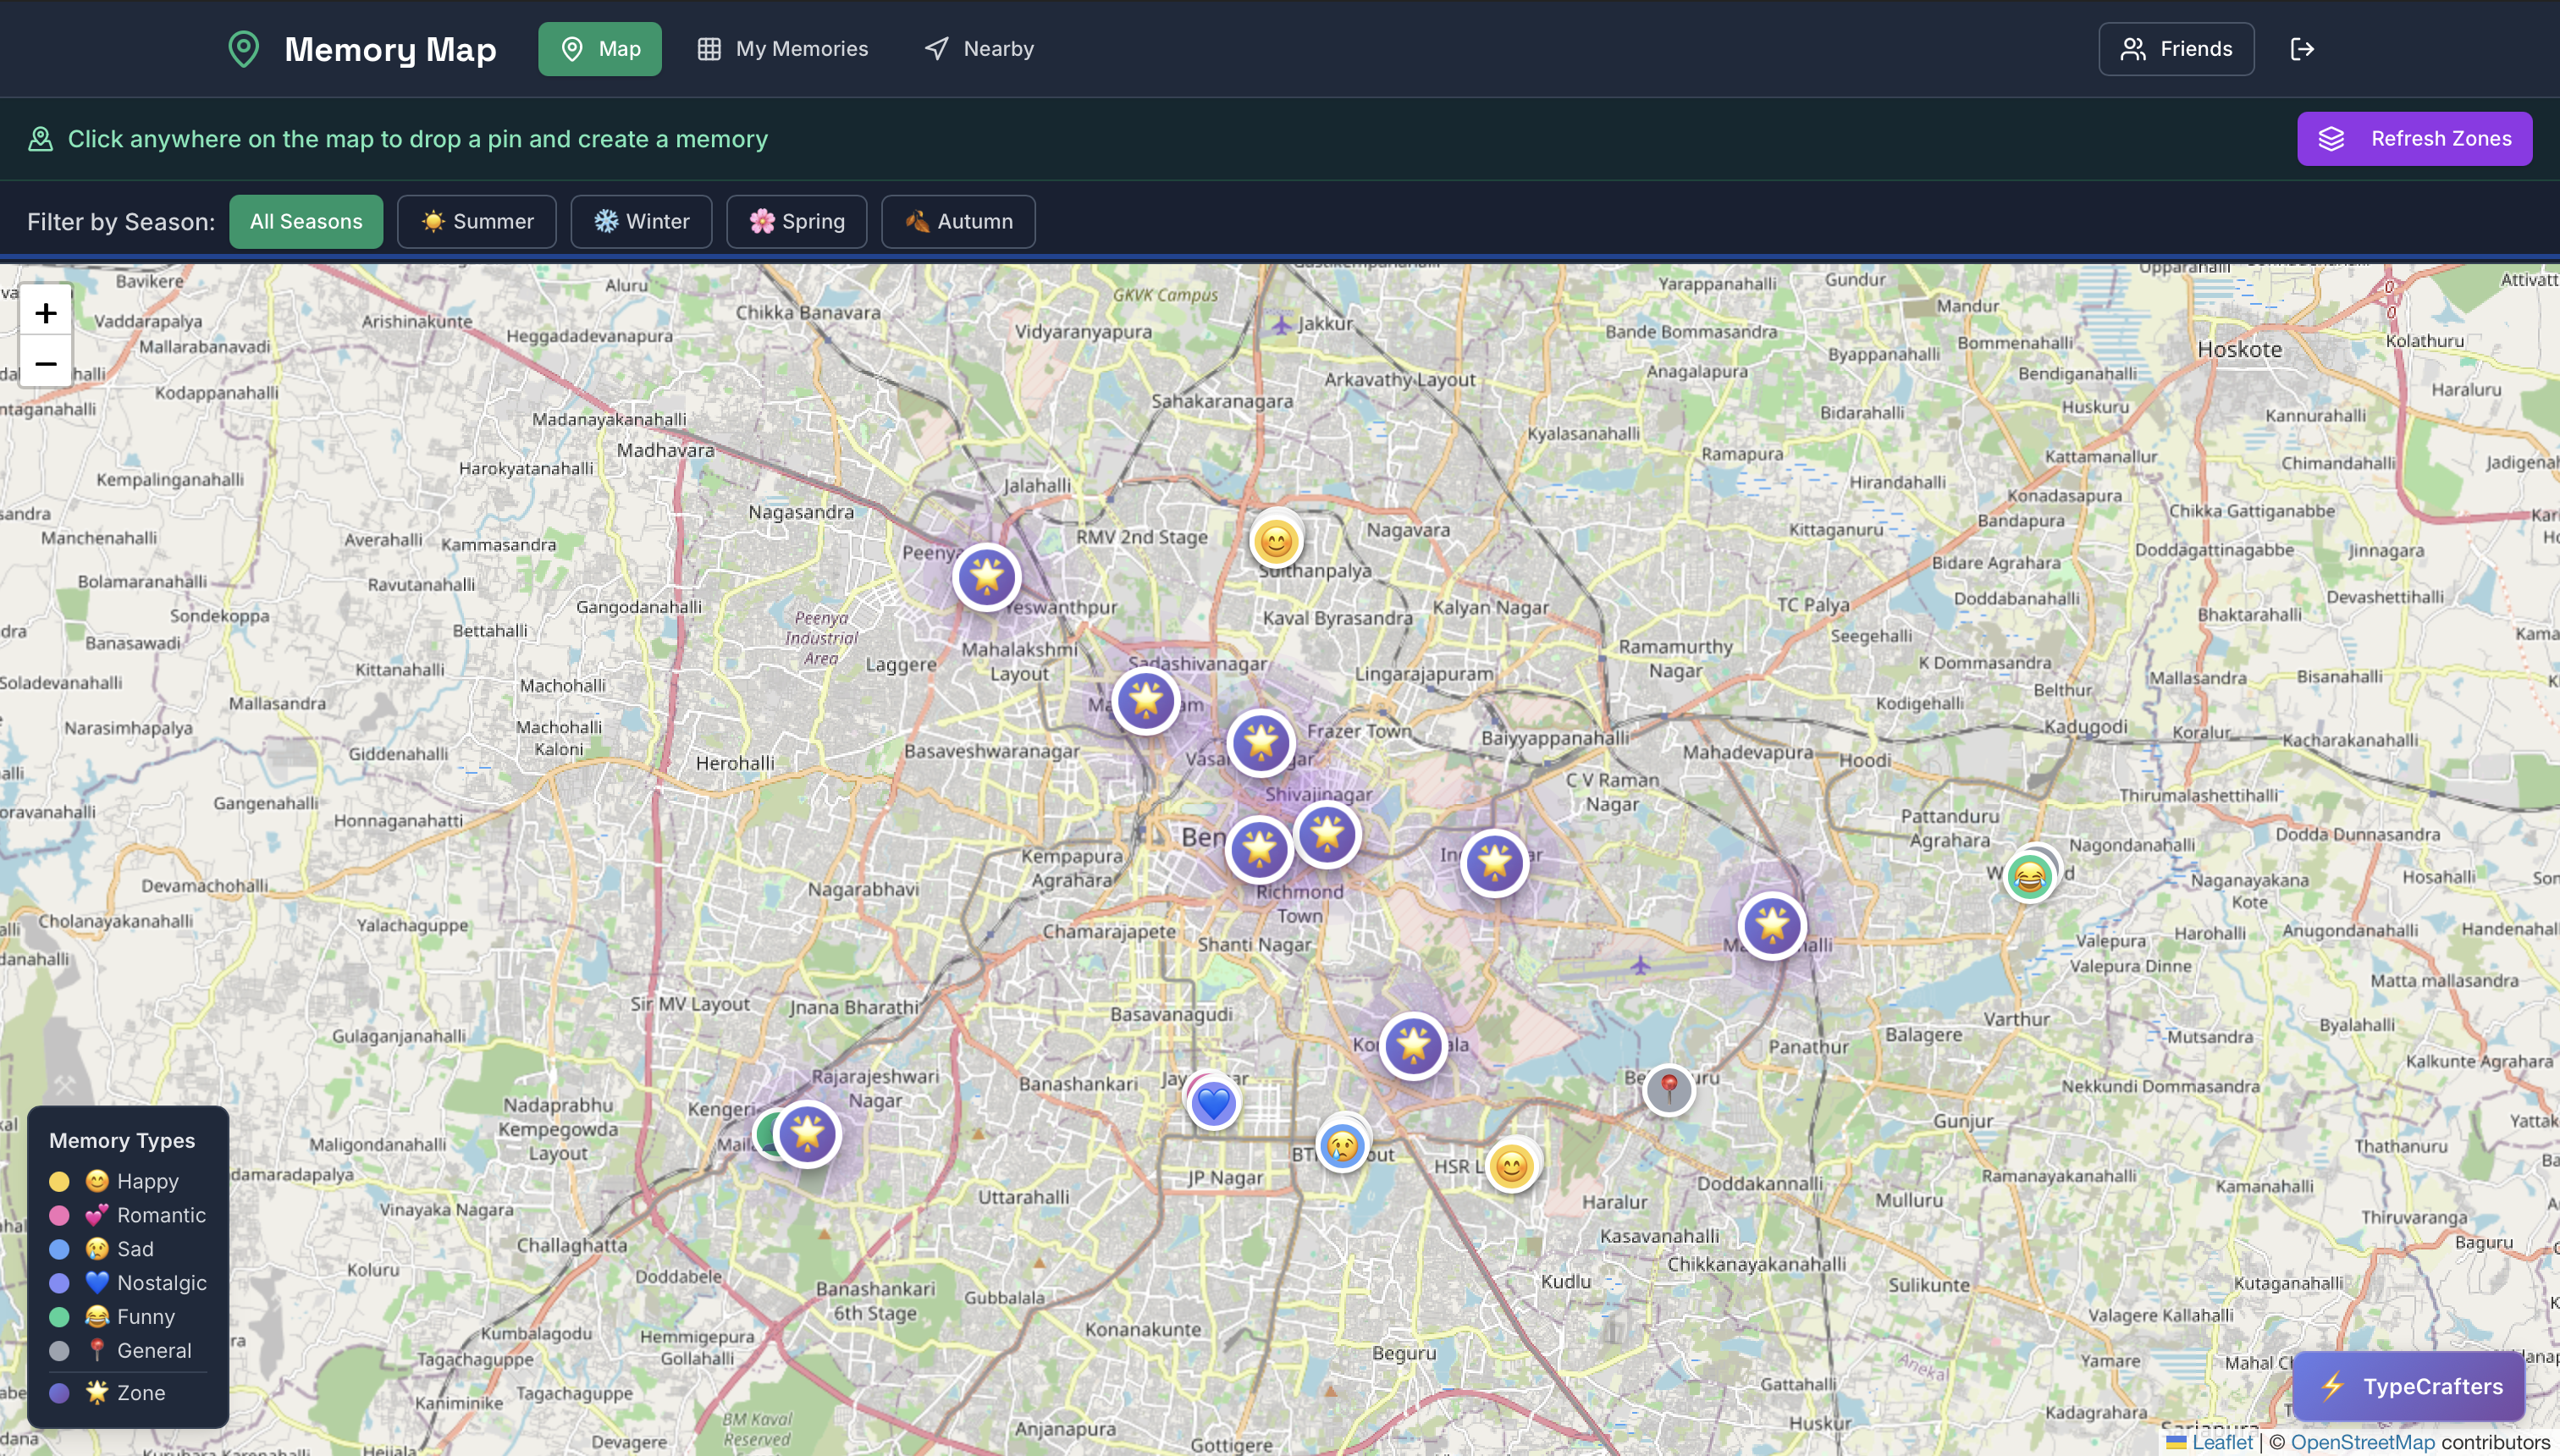Click the smiling emoji marker near HSR Layout

1512,1165
